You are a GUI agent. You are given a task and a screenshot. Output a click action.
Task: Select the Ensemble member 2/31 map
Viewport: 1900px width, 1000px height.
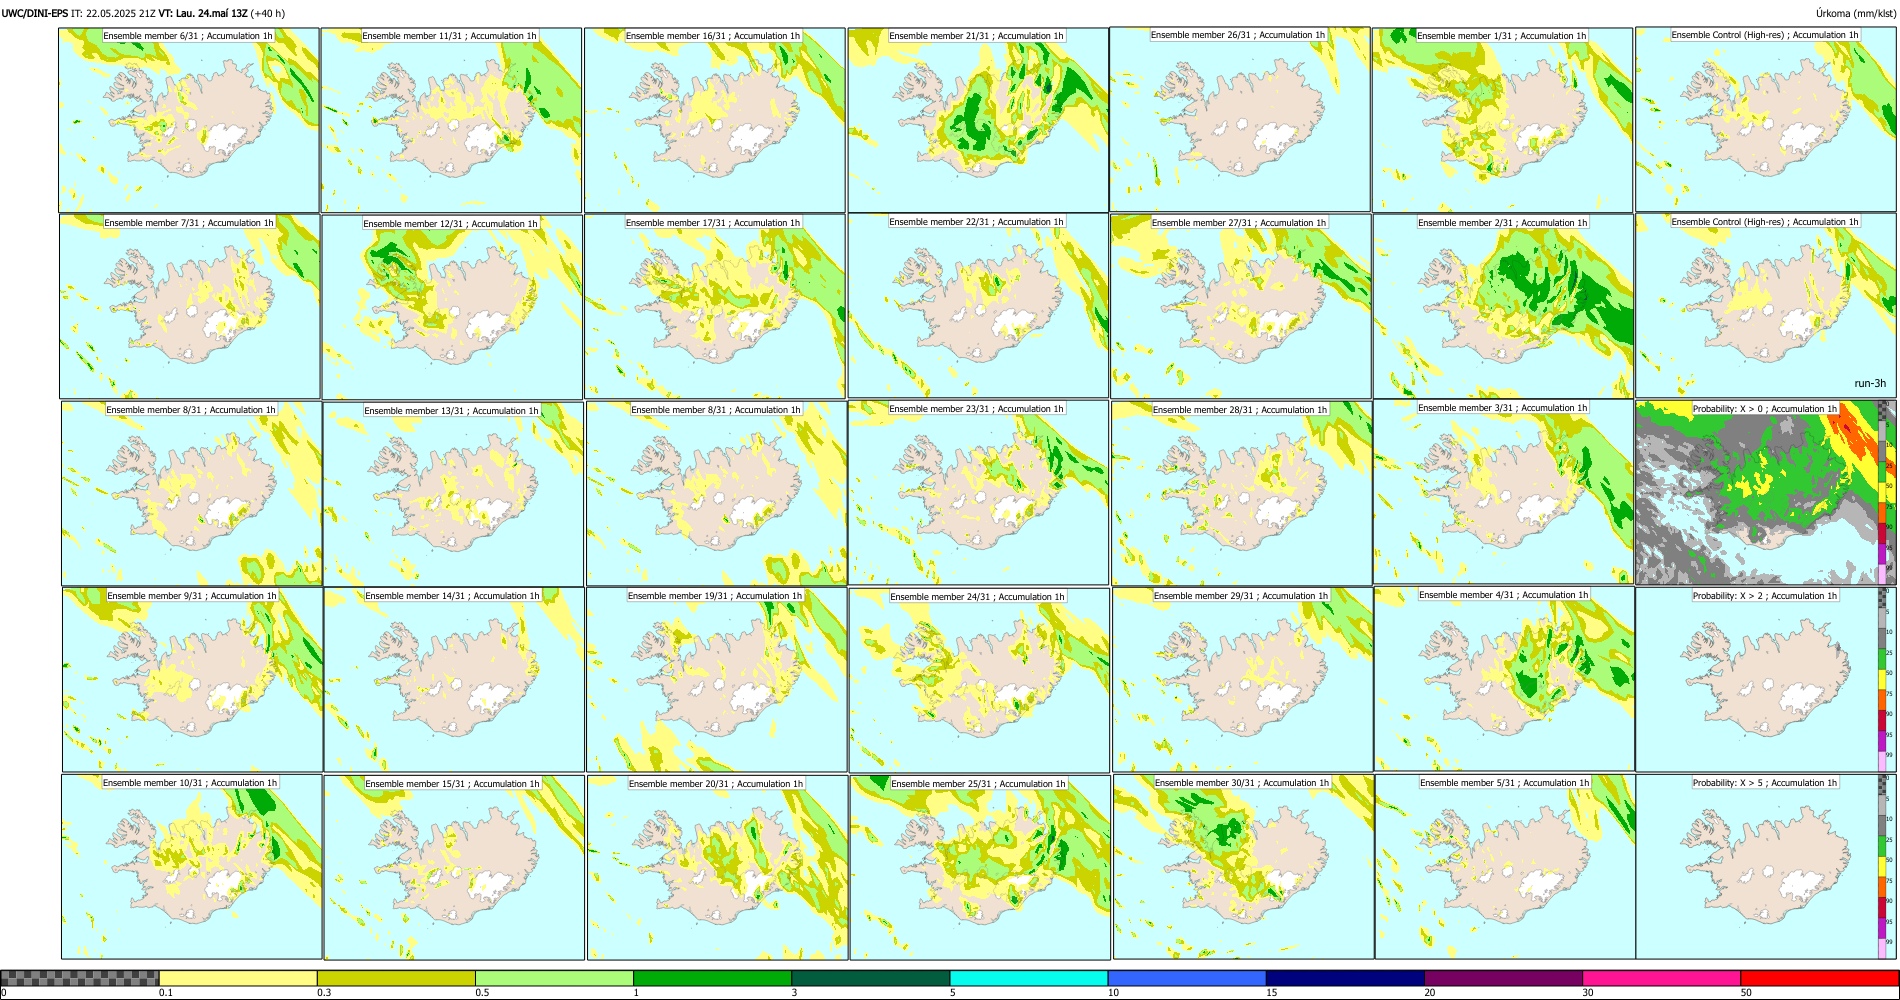click(x=1504, y=307)
